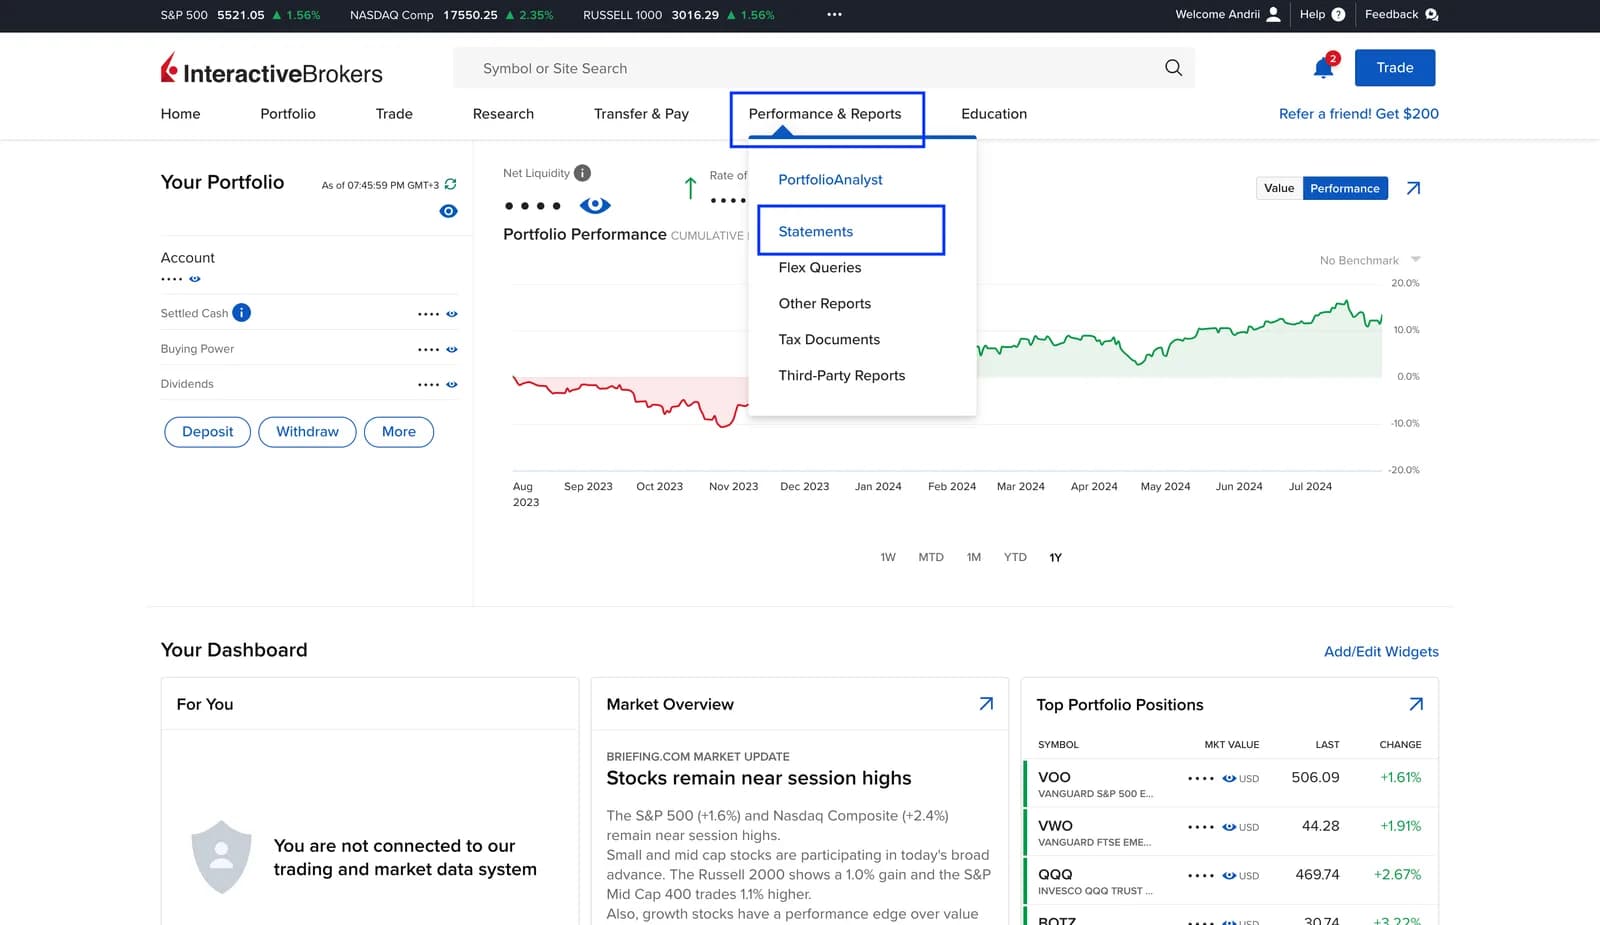Click the Withdraw button
This screenshot has height=925, width=1600.
(307, 432)
